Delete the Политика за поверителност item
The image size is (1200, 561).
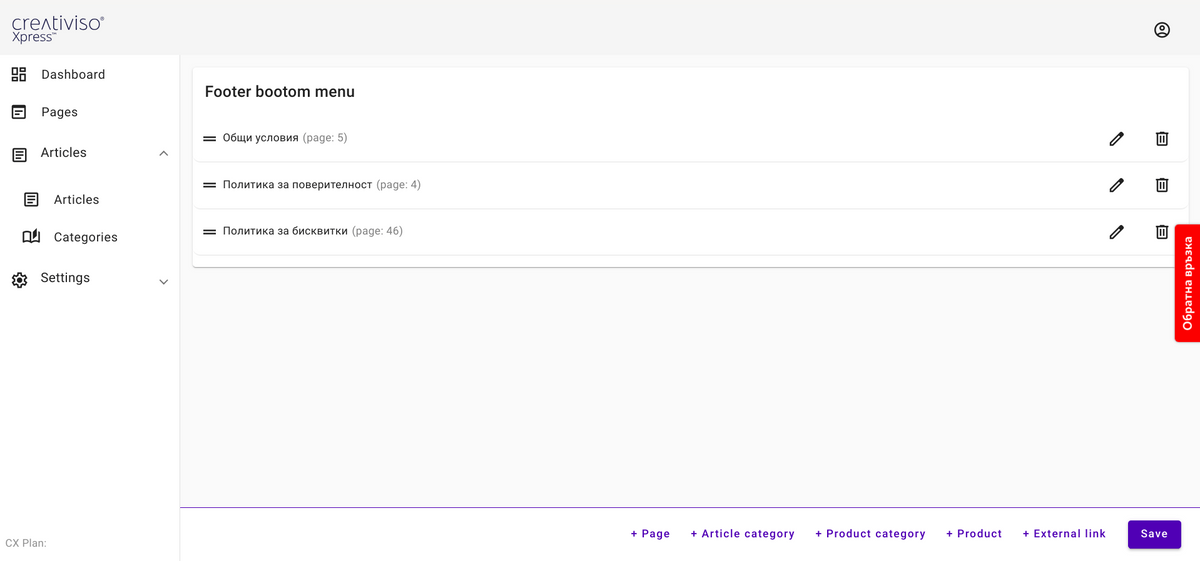coord(1161,185)
